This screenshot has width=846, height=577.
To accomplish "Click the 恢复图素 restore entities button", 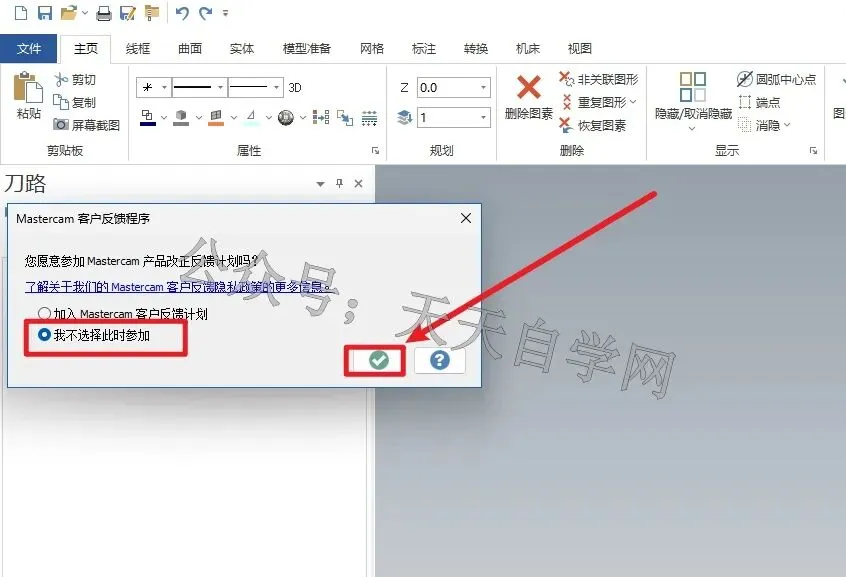I will (593, 125).
